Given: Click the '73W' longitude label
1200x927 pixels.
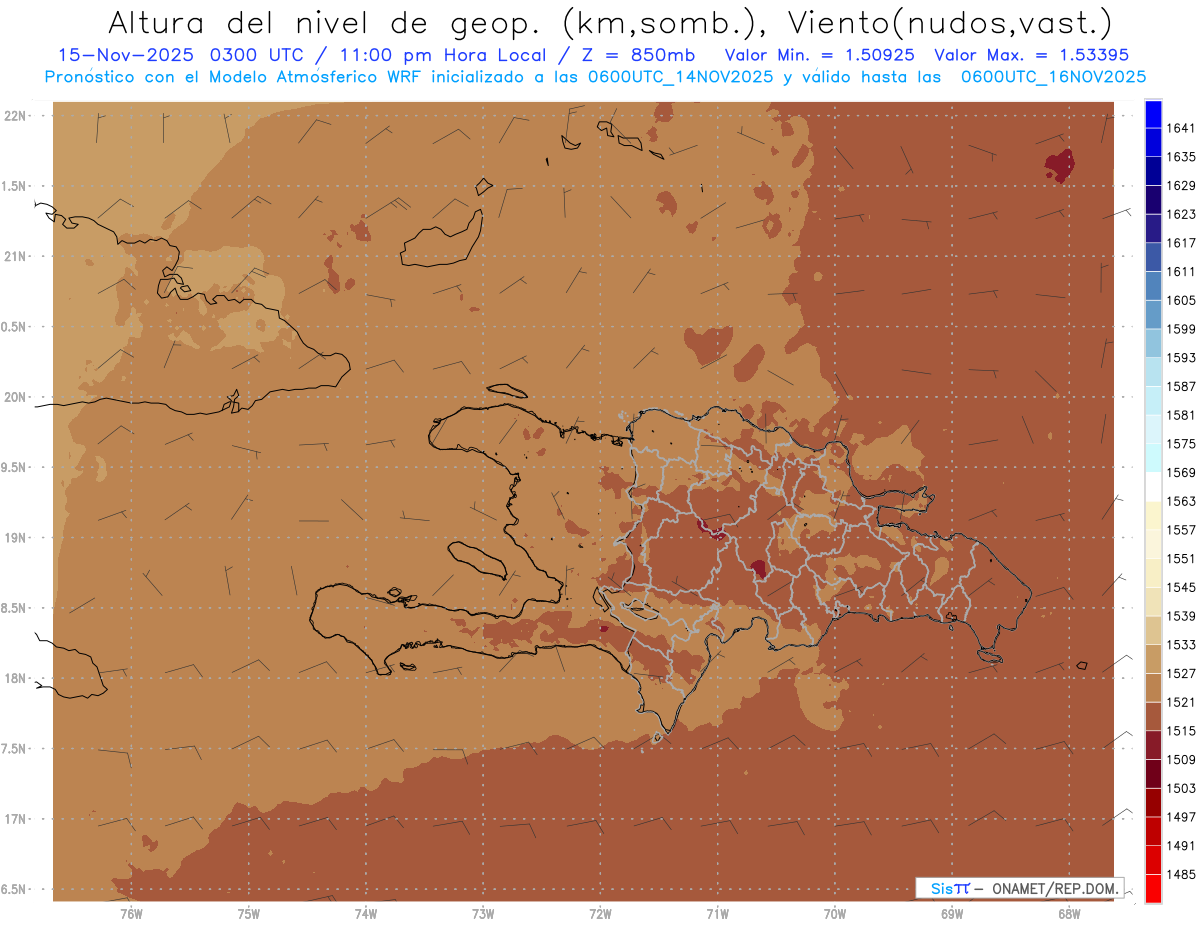Looking at the screenshot, I should [483, 913].
